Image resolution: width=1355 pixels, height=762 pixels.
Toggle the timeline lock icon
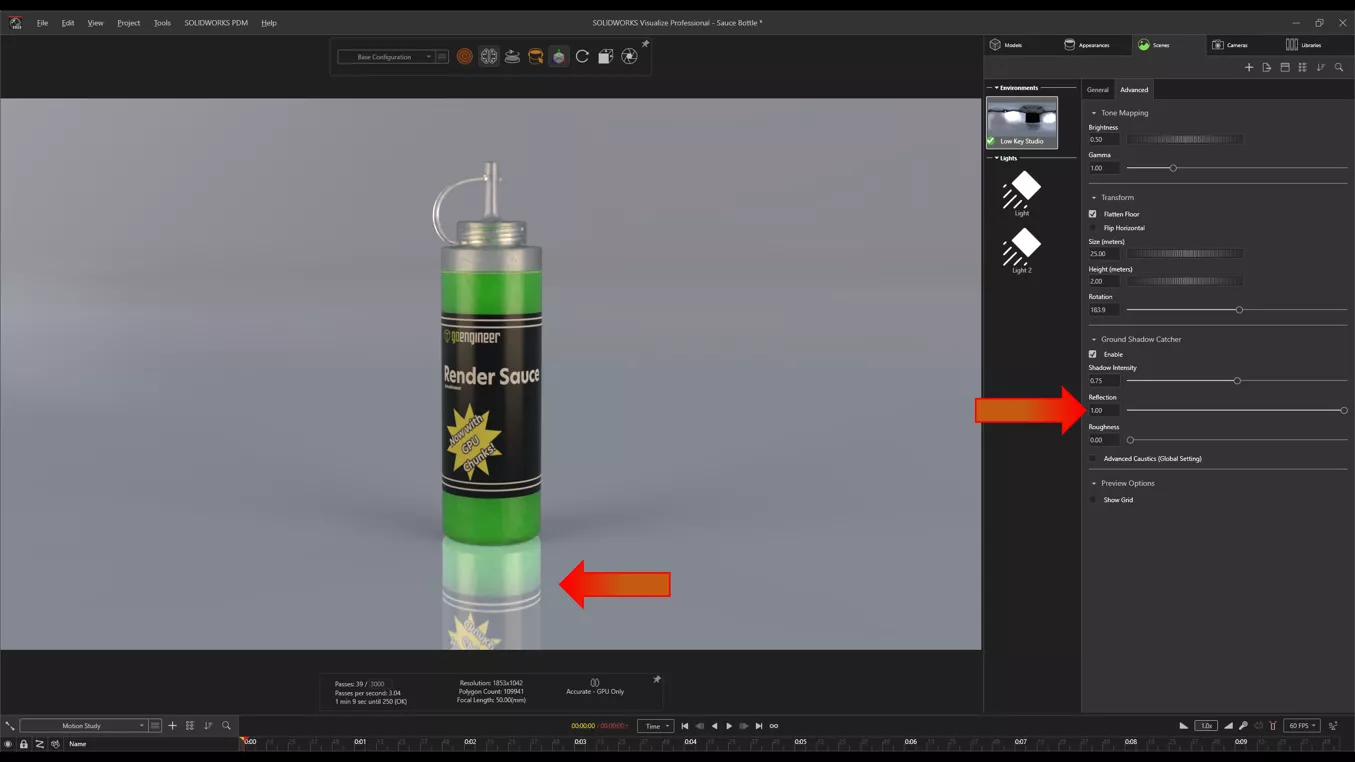click(24, 744)
